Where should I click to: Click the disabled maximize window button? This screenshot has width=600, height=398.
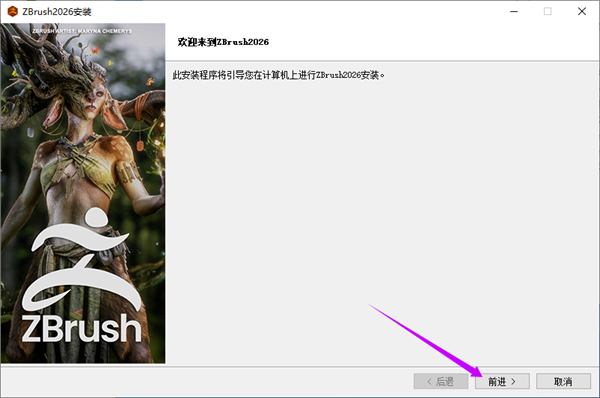[548, 11]
